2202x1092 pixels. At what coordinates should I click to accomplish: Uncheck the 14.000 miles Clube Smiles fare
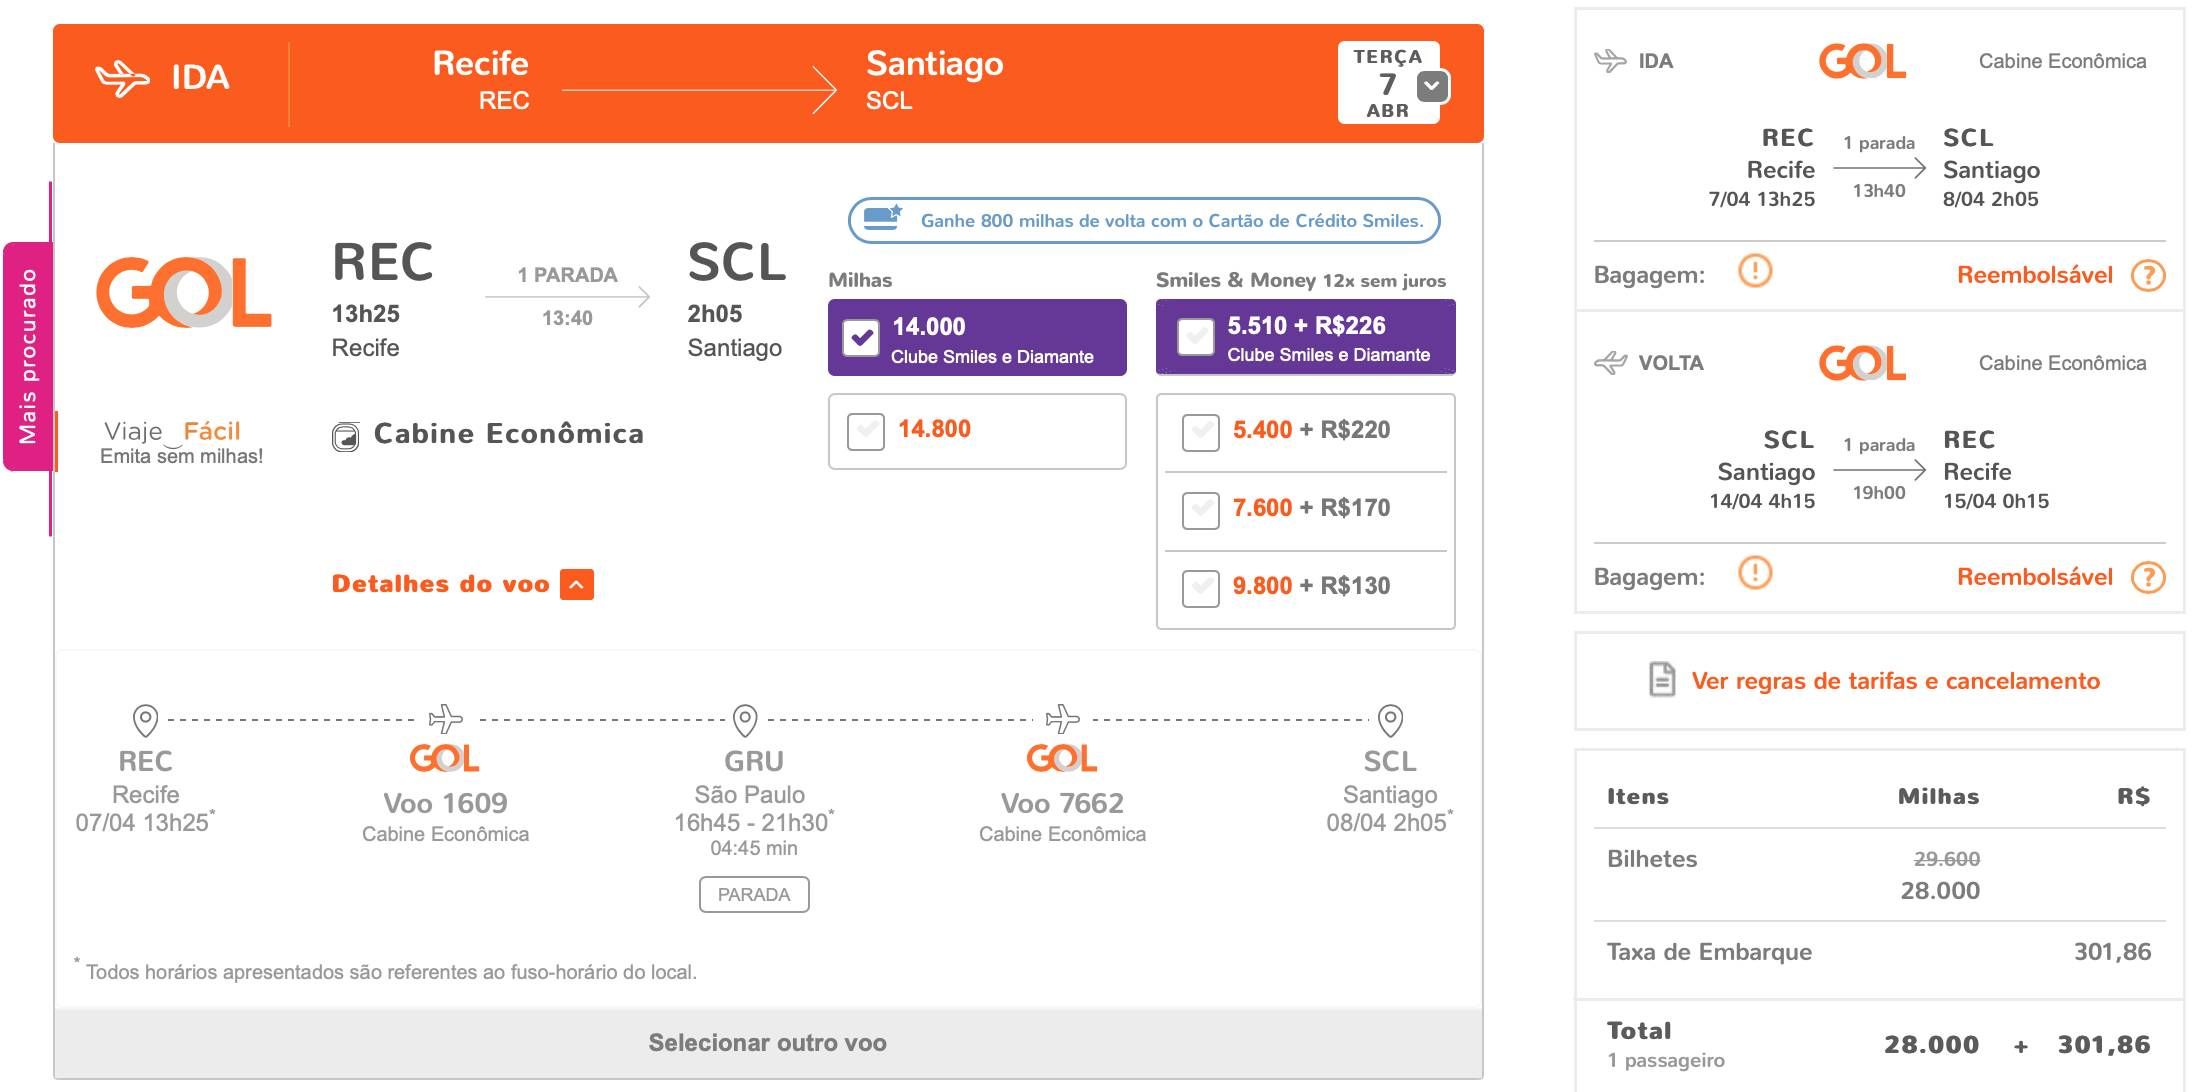click(x=861, y=338)
